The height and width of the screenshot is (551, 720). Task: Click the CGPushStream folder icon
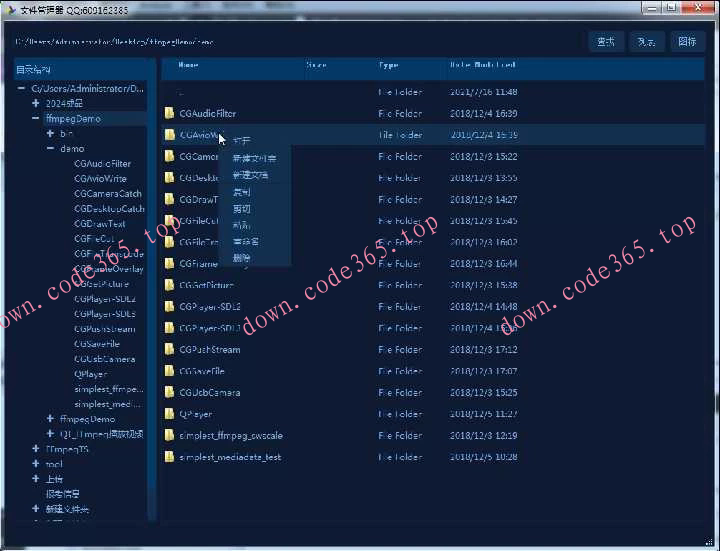click(x=170, y=350)
